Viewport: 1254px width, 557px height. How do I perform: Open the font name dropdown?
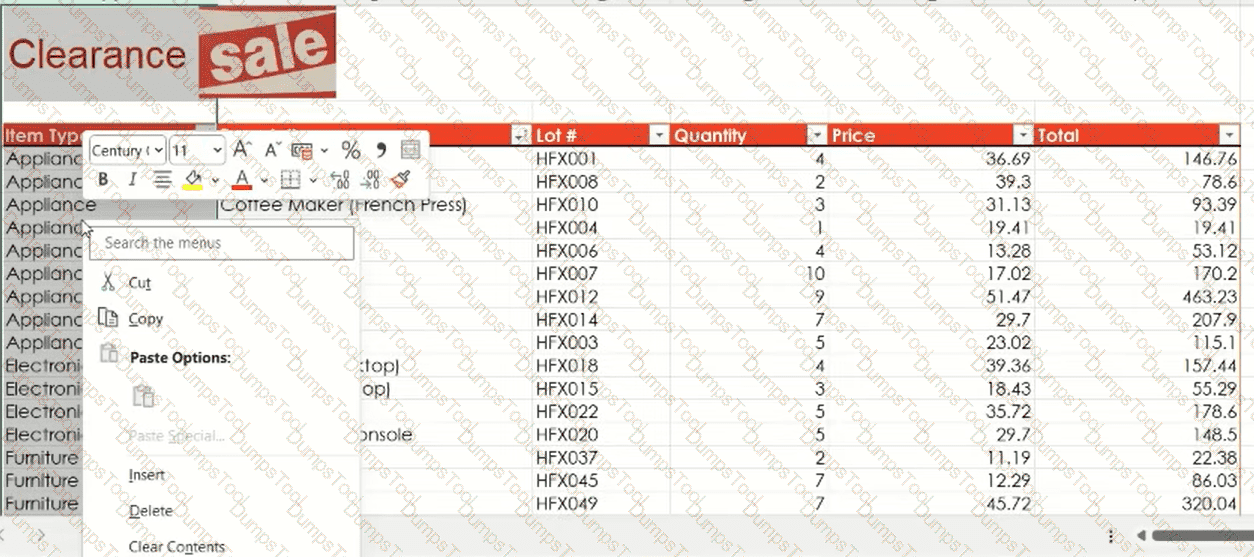(x=157, y=151)
